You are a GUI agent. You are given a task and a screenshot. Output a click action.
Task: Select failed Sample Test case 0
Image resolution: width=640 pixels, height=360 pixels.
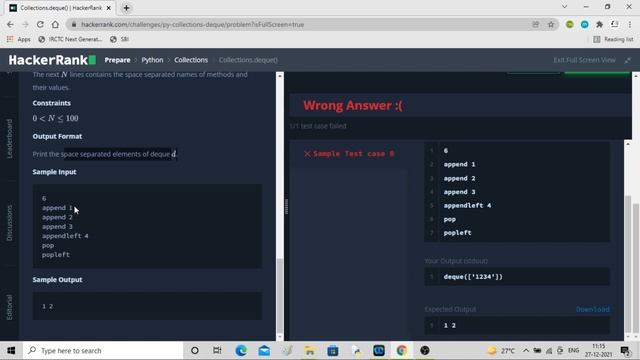349,154
